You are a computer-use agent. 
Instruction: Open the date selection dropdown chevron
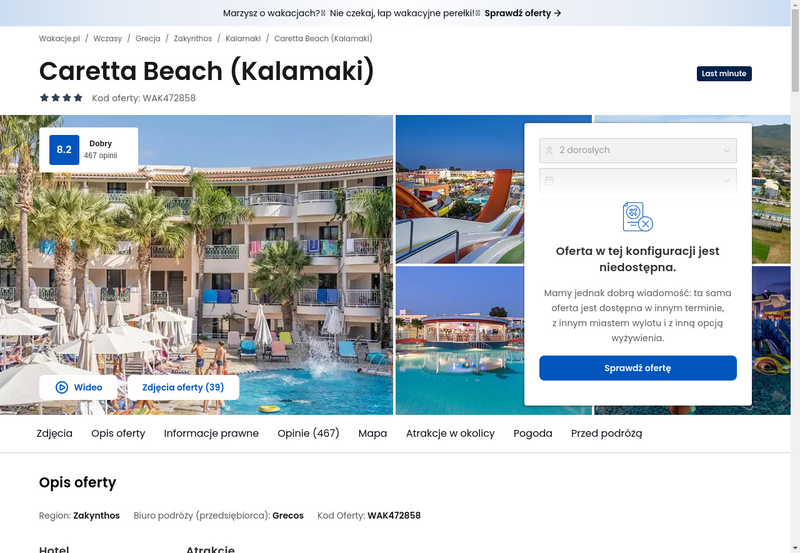click(727, 181)
